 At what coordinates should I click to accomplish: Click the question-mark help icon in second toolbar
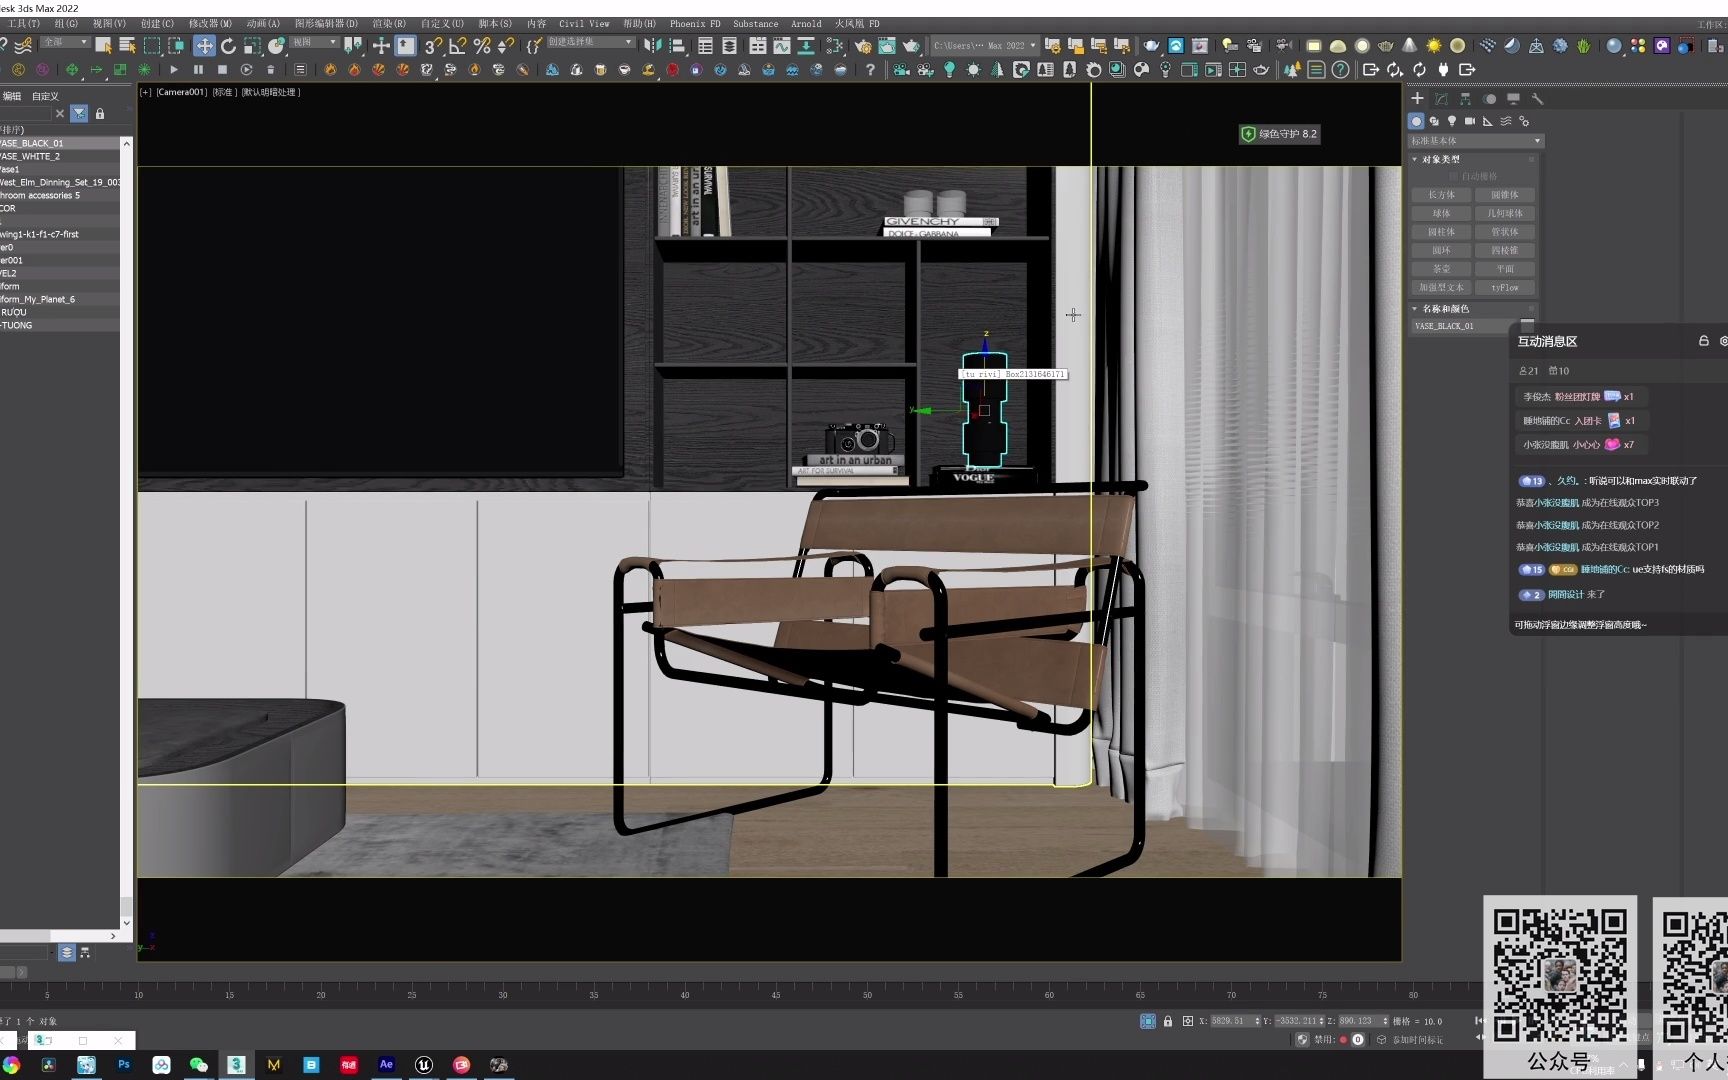[x=870, y=70]
